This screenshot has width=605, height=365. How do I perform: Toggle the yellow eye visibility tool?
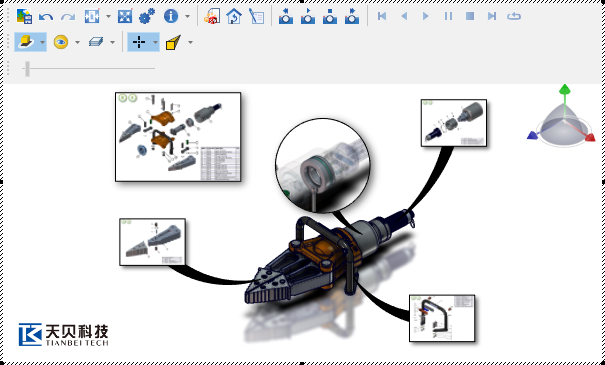click(61, 42)
